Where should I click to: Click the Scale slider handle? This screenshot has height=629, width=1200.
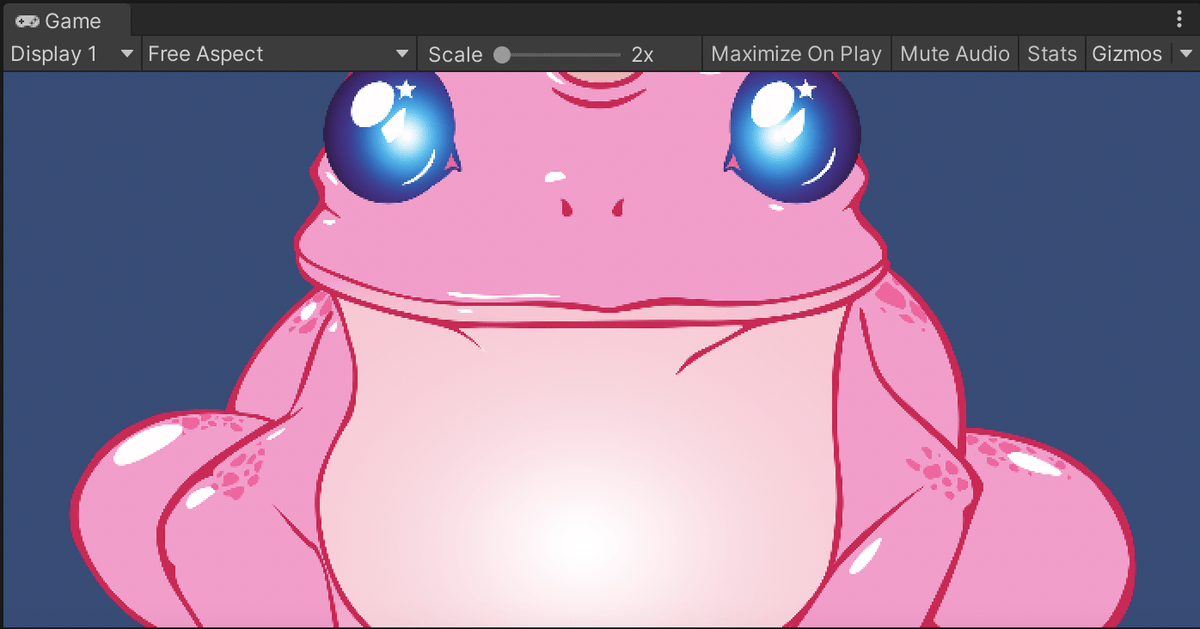pyautogui.click(x=502, y=55)
